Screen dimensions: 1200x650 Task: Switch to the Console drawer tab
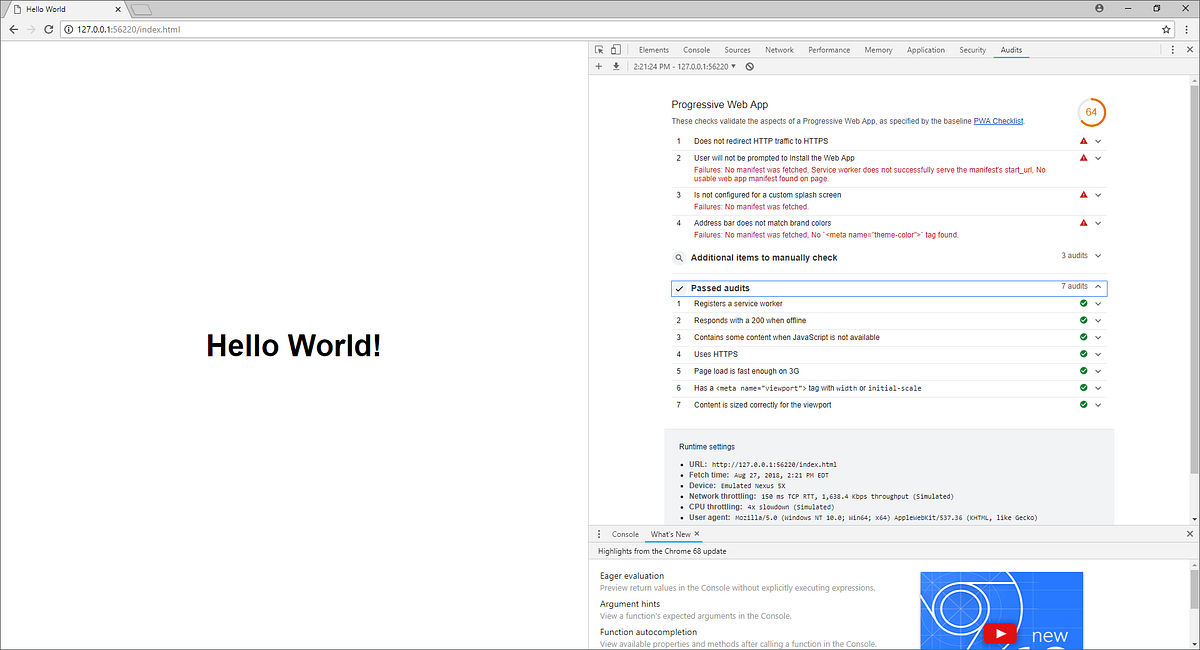click(625, 533)
